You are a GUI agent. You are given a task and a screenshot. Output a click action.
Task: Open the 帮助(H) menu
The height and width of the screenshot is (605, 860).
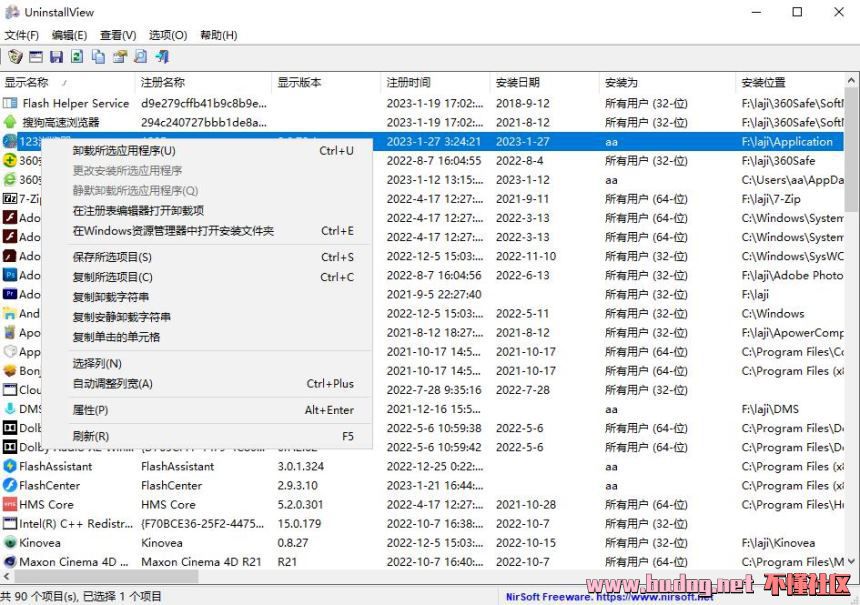218,35
